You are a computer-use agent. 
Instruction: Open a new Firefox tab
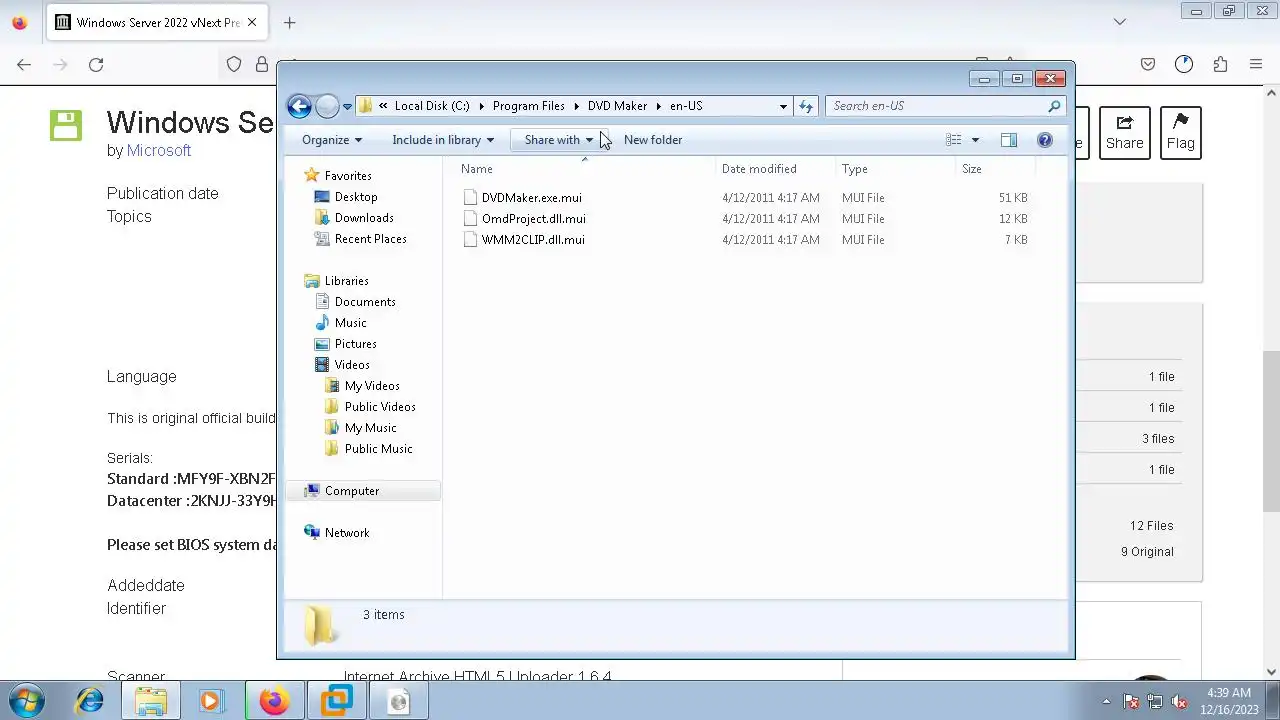pos(289,22)
